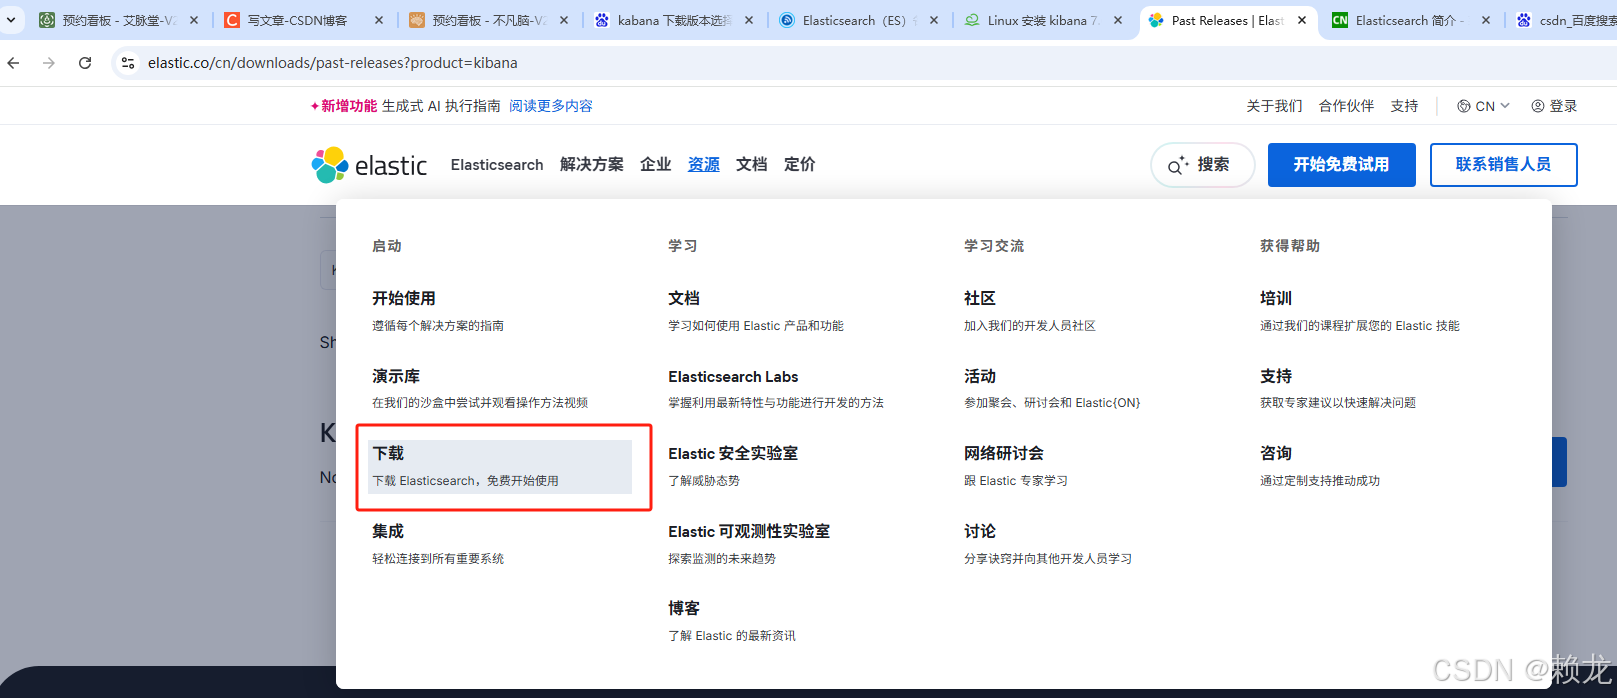Close the Past Releases tab
Viewport: 1617px width, 698px height.
[x=1302, y=20]
